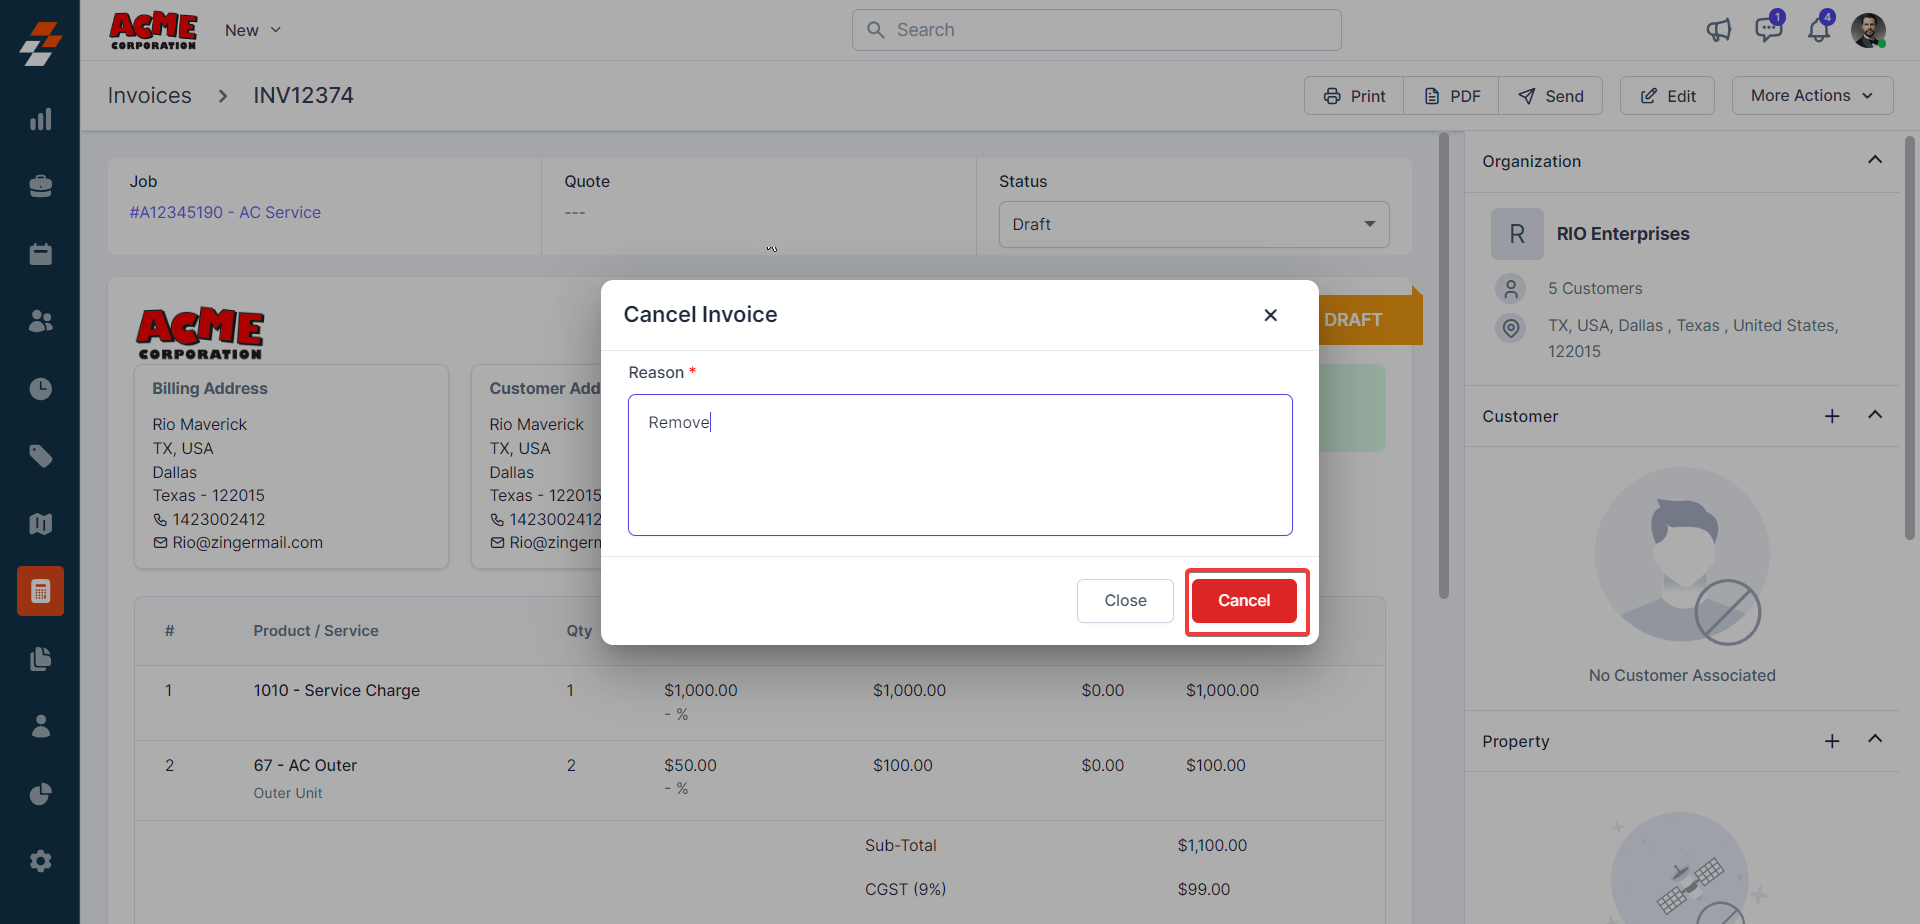This screenshot has height=924, width=1920.
Task: Open the chat messages icon
Action: pyautogui.click(x=1768, y=29)
